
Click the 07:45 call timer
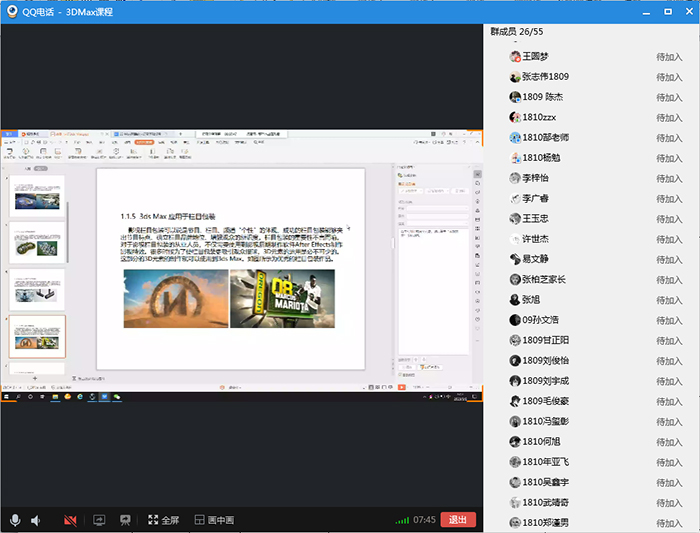[x=424, y=520]
